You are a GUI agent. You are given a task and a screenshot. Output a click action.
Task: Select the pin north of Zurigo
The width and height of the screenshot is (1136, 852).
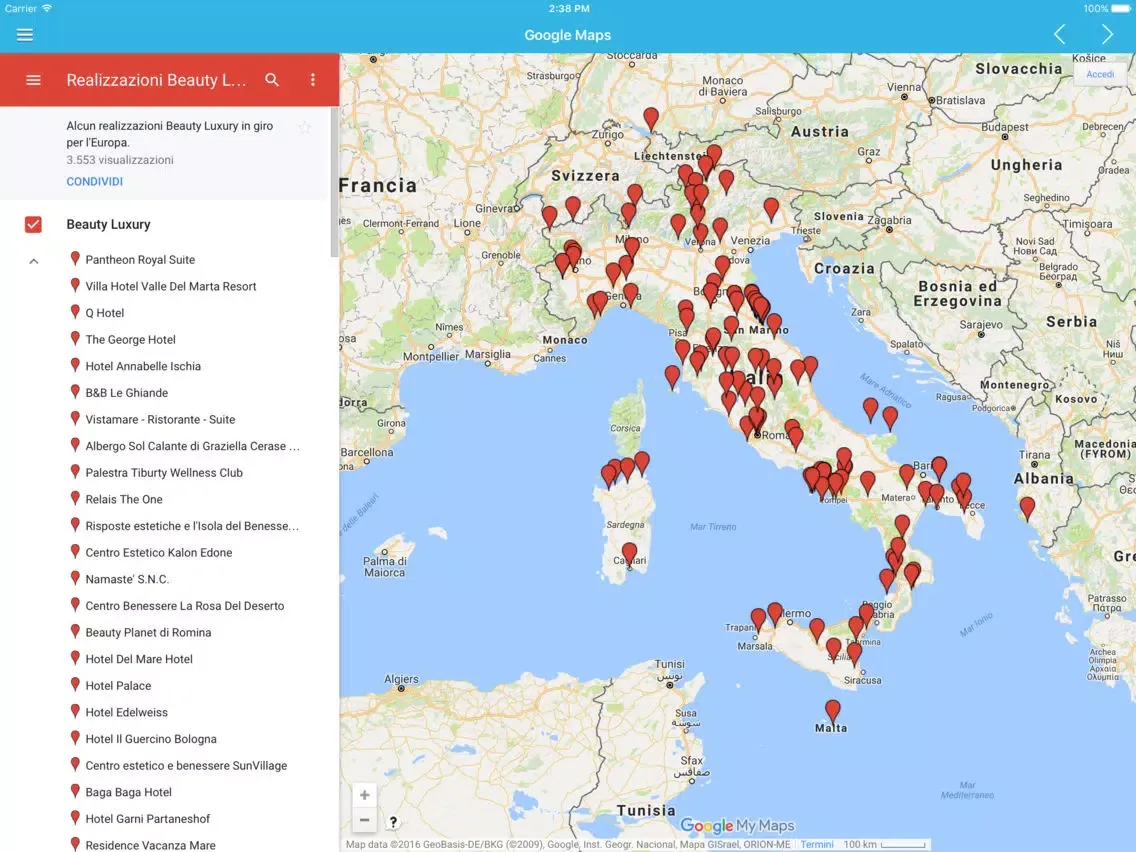tap(651, 118)
